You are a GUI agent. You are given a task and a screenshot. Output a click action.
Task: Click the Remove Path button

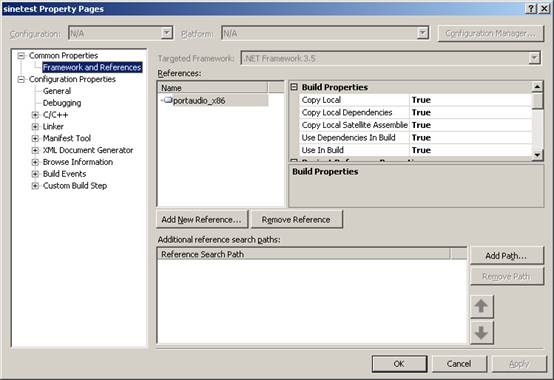coord(506,276)
